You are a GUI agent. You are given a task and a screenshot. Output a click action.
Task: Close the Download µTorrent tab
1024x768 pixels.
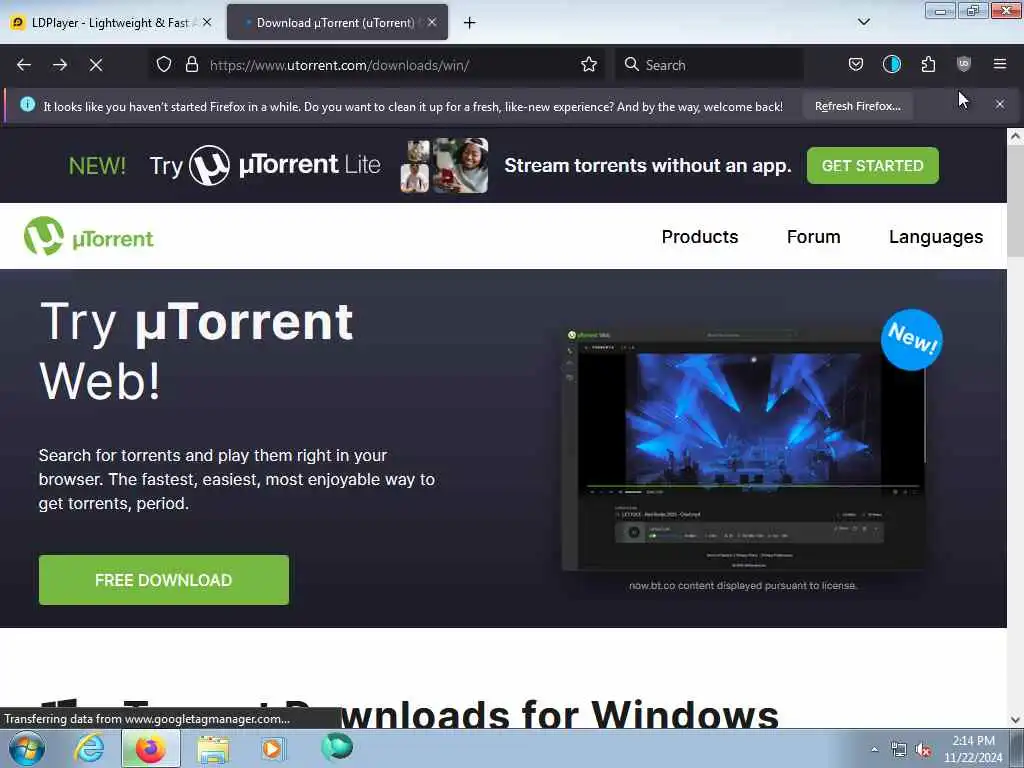pyautogui.click(x=432, y=22)
